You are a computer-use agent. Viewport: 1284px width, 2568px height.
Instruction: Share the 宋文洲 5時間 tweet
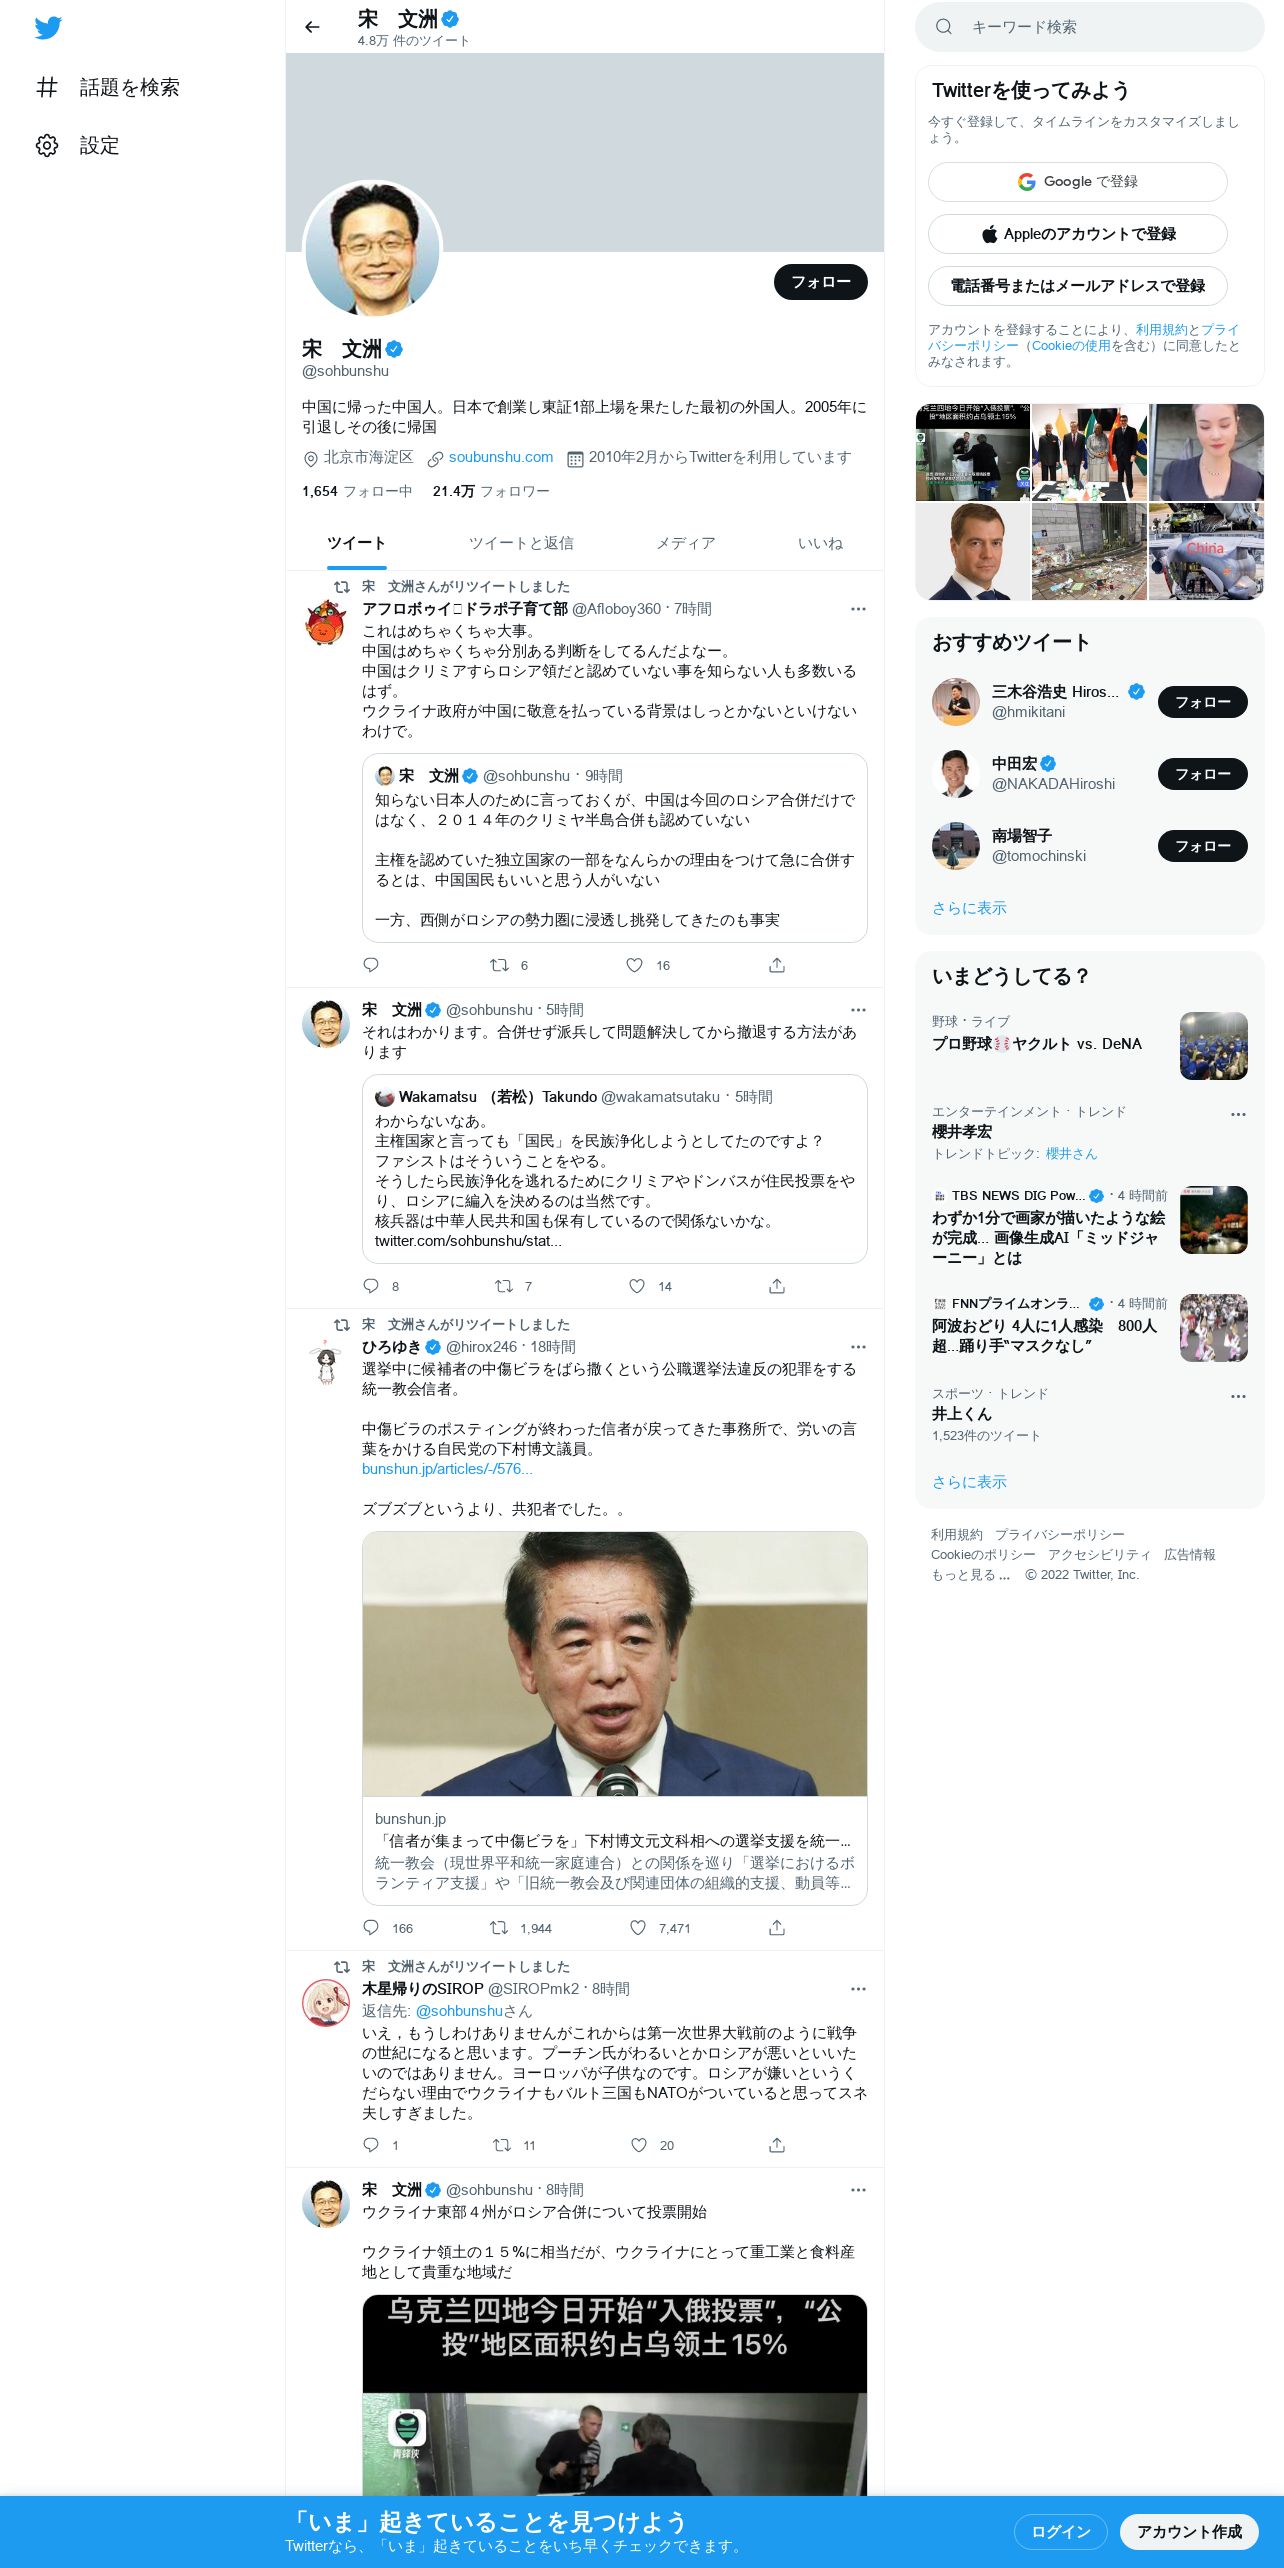(x=777, y=1286)
